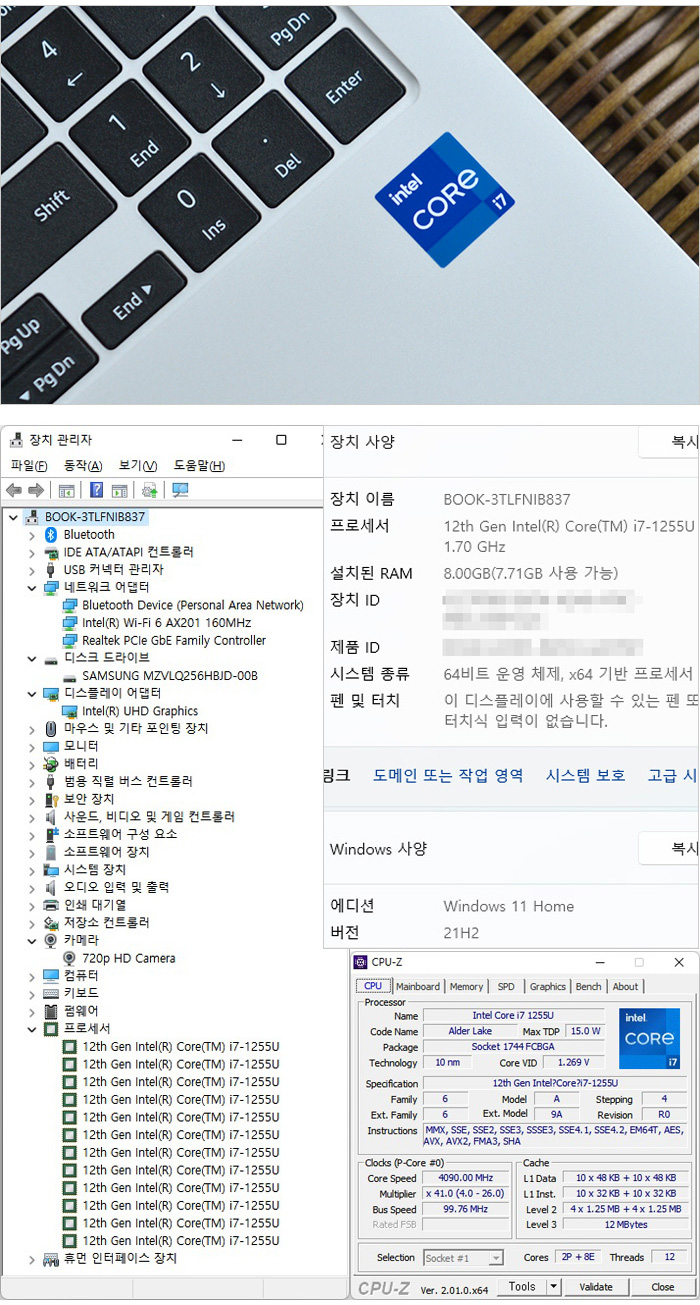Viewport: 700px width, 1305px height.
Task: Select the 오디오 입력 및 출력 row
Action: click(116, 887)
